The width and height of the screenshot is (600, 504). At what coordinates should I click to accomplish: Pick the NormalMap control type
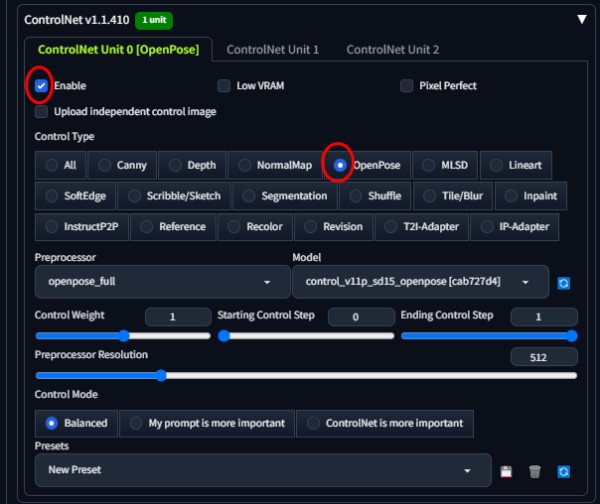tap(275, 165)
